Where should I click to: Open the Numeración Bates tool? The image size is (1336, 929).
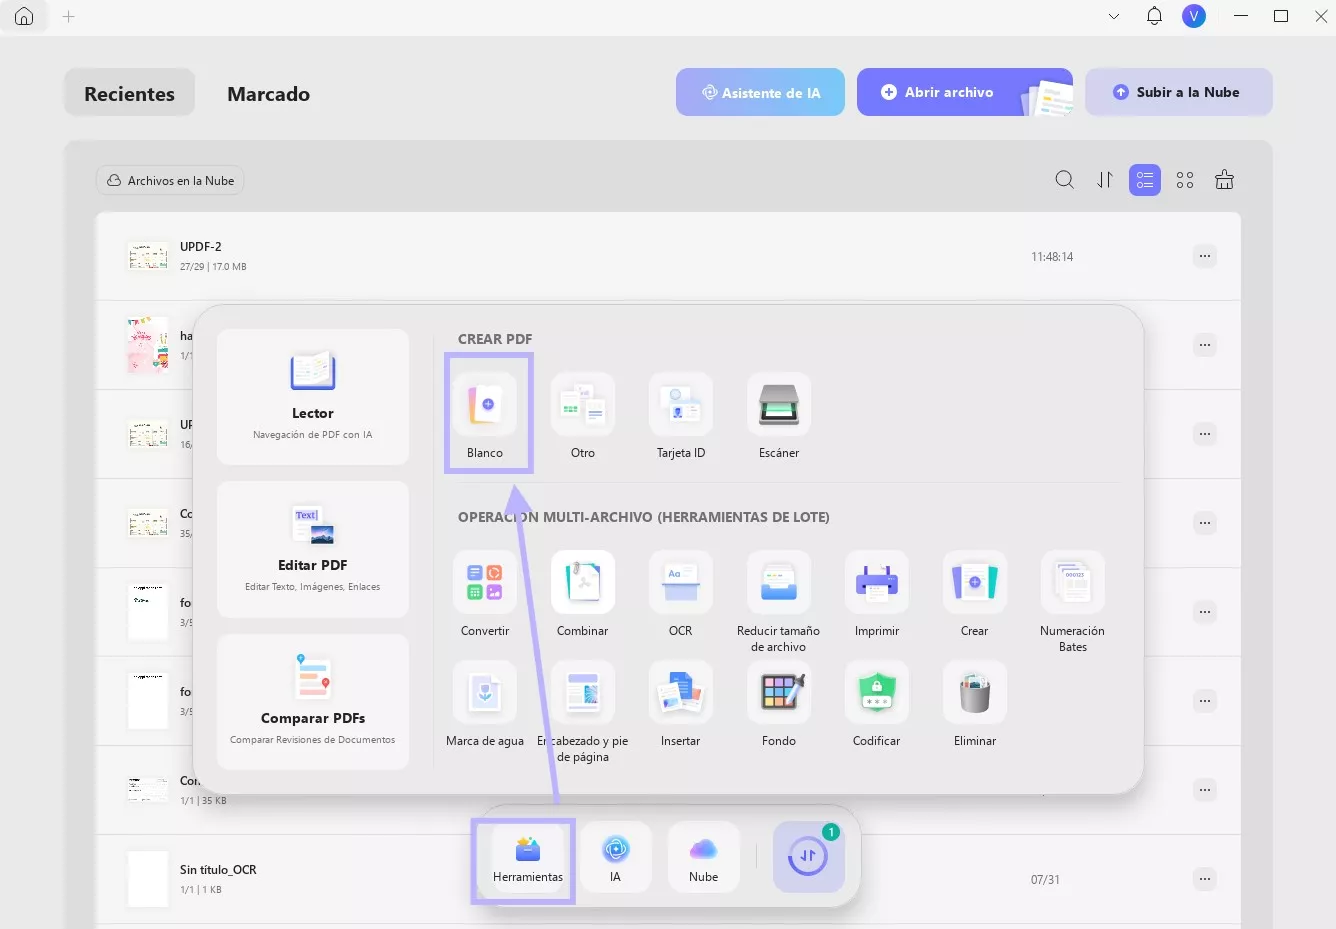1073,600
